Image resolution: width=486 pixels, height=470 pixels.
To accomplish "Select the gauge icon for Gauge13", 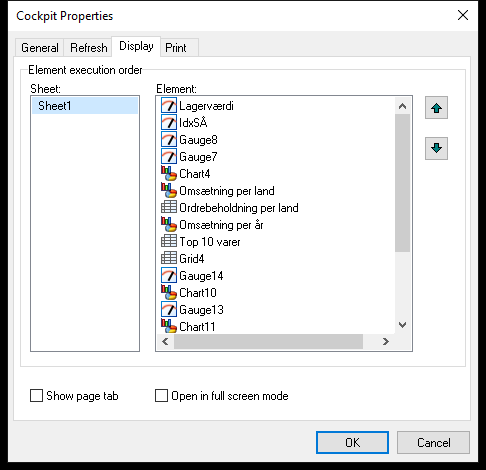I will pyautogui.click(x=169, y=310).
